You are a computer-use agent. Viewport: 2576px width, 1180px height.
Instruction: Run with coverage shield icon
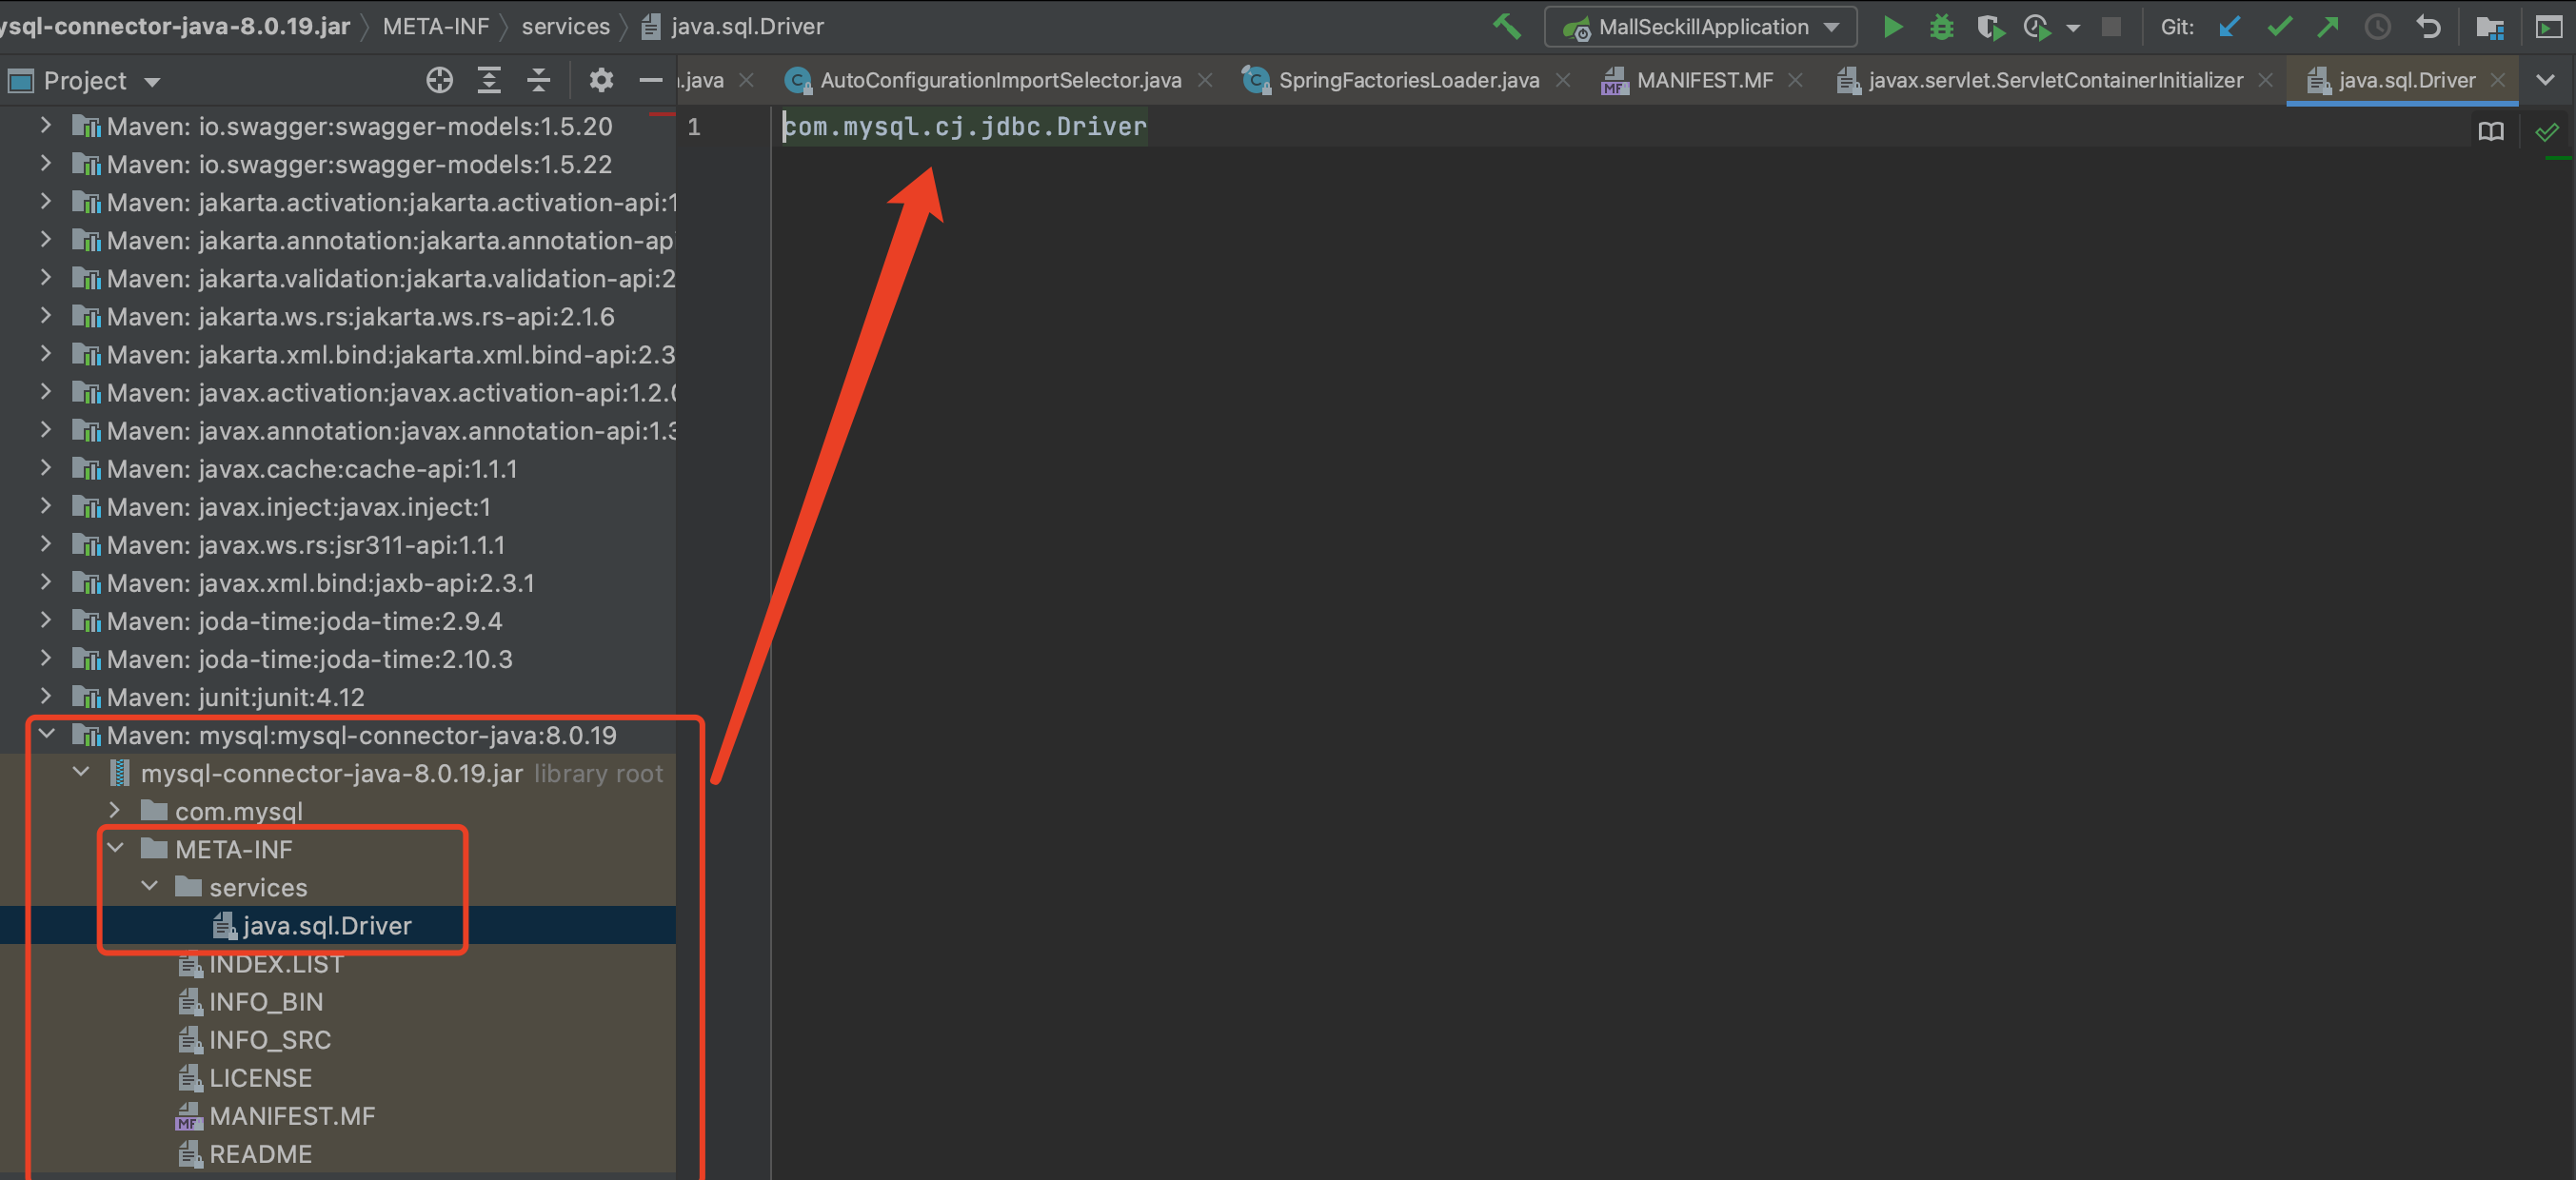tap(1989, 27)
